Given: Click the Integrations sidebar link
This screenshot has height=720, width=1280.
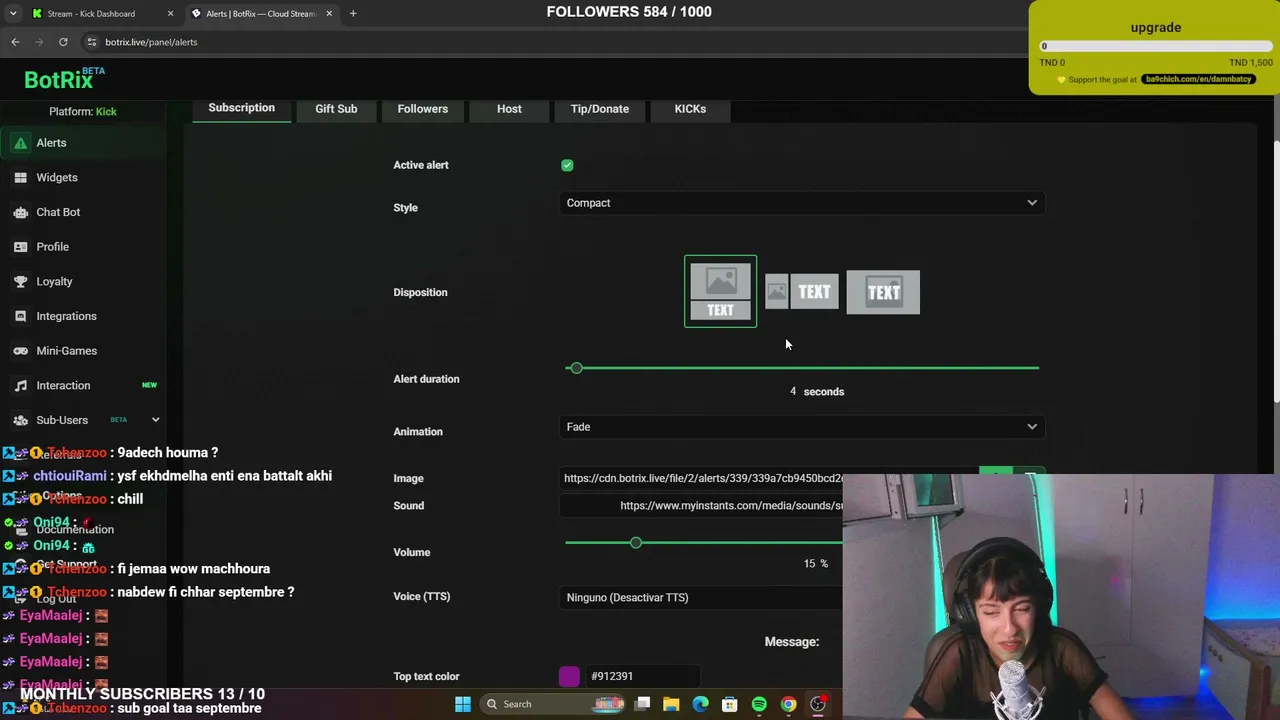Looking at the screenshot, I should (x=67, y=316).
